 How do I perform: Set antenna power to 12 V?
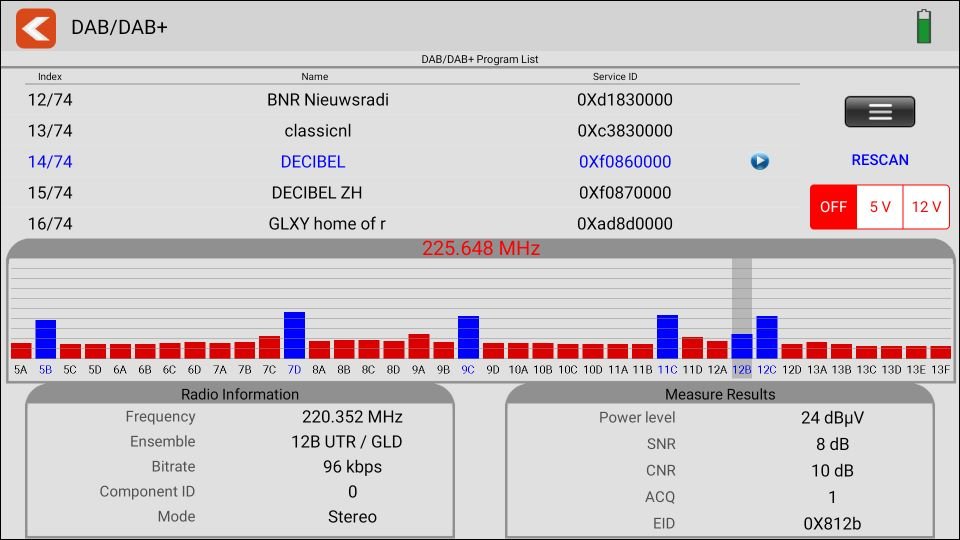click(926, 207)
